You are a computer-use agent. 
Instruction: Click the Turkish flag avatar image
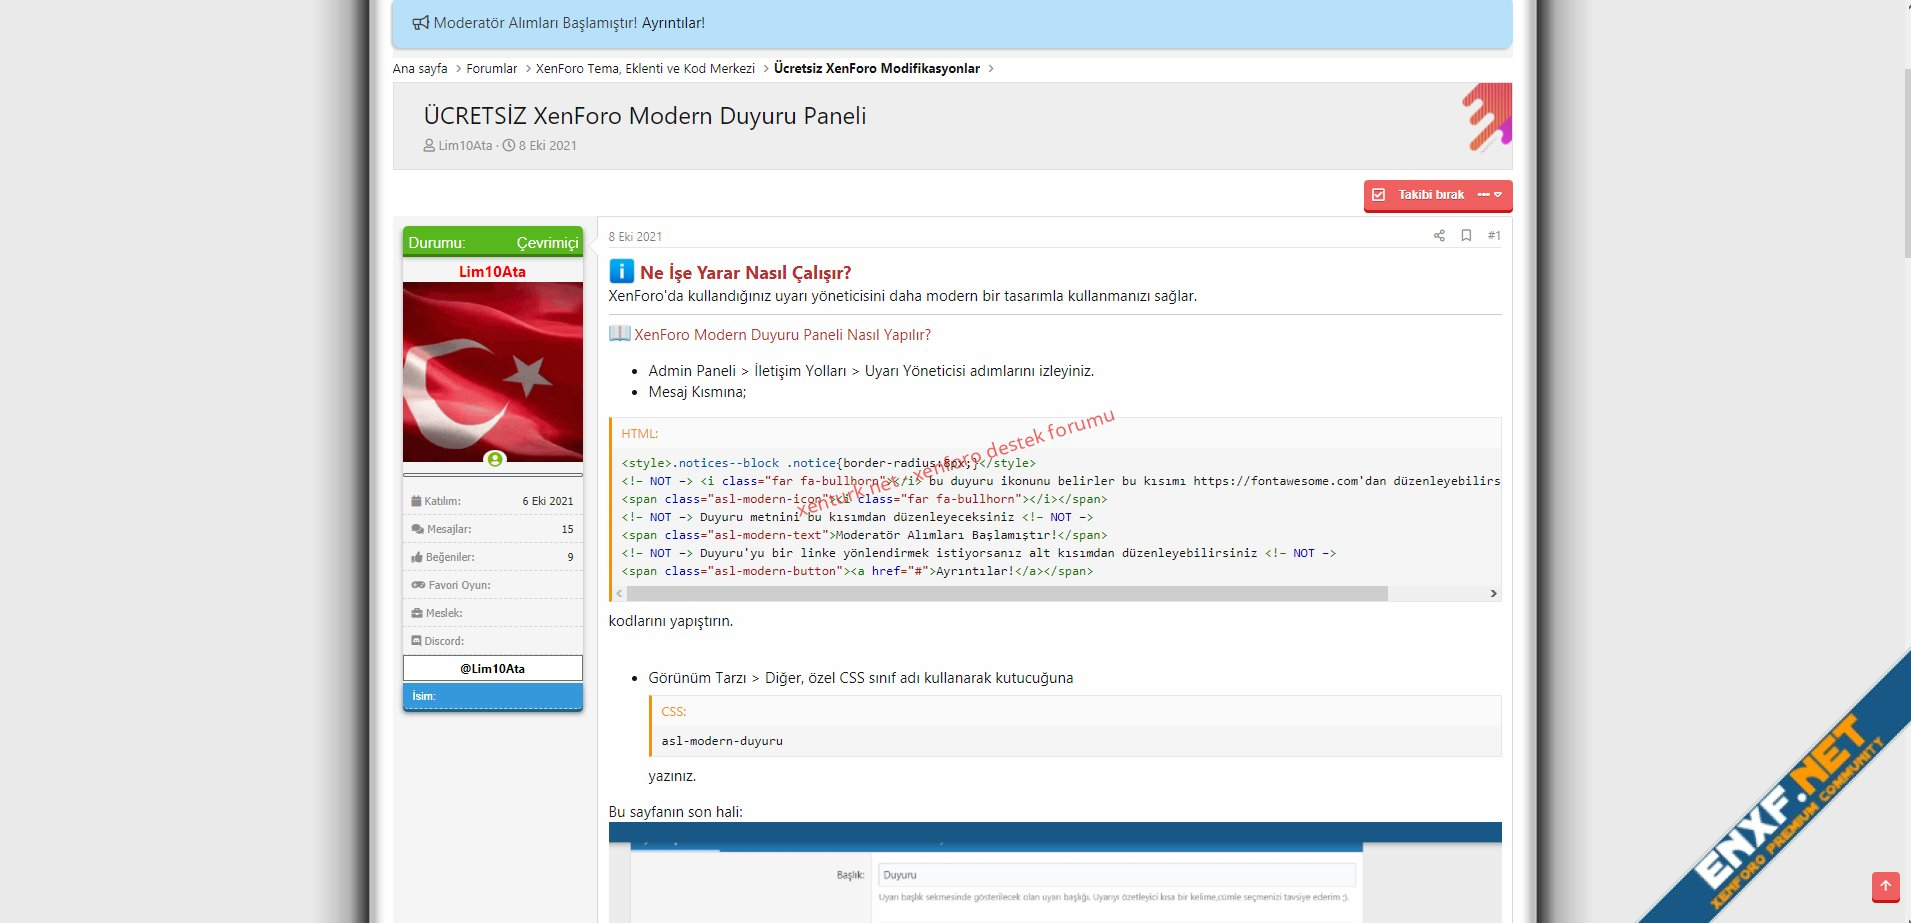(x=493, y=372)
